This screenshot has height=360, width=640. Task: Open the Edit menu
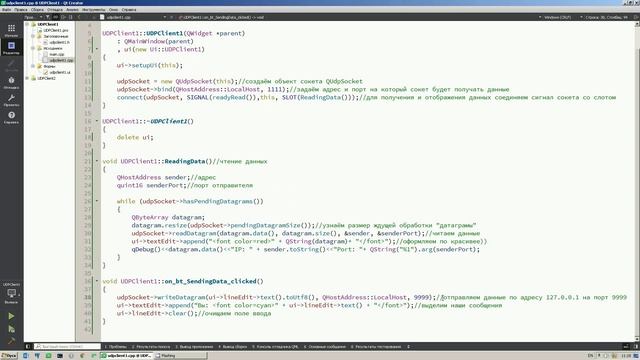coord(21,9)
